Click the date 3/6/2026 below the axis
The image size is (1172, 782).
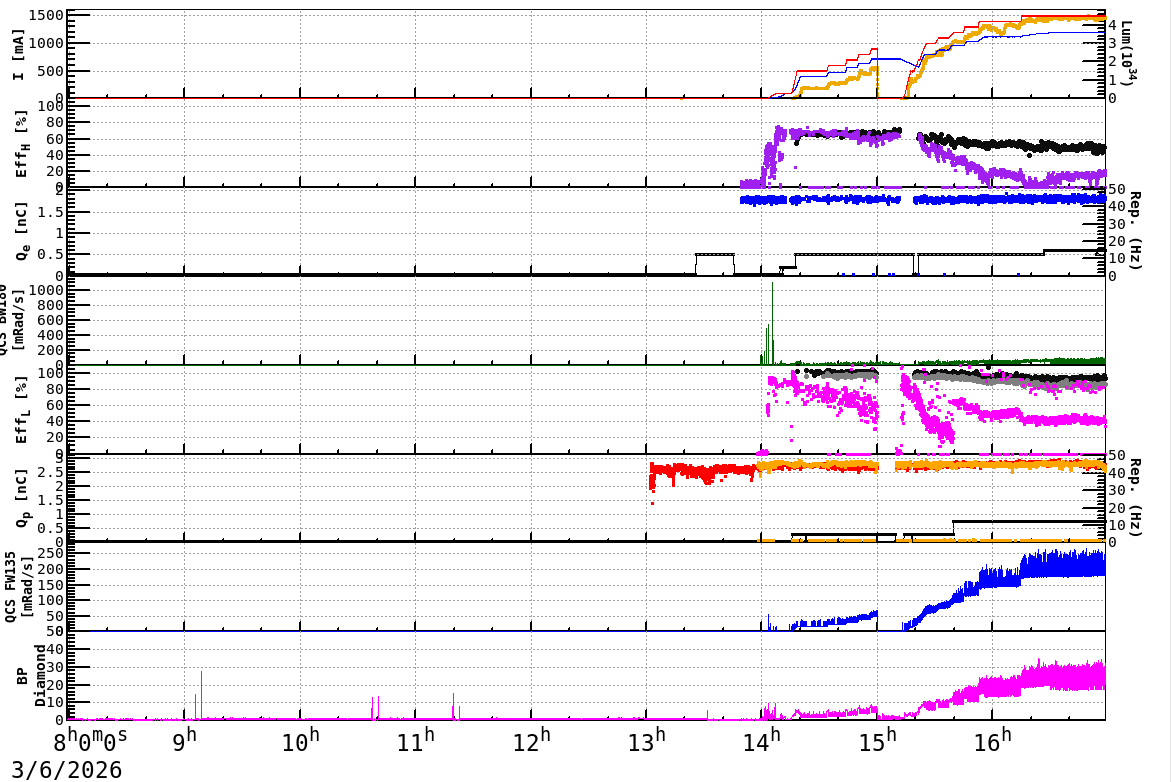67,769
